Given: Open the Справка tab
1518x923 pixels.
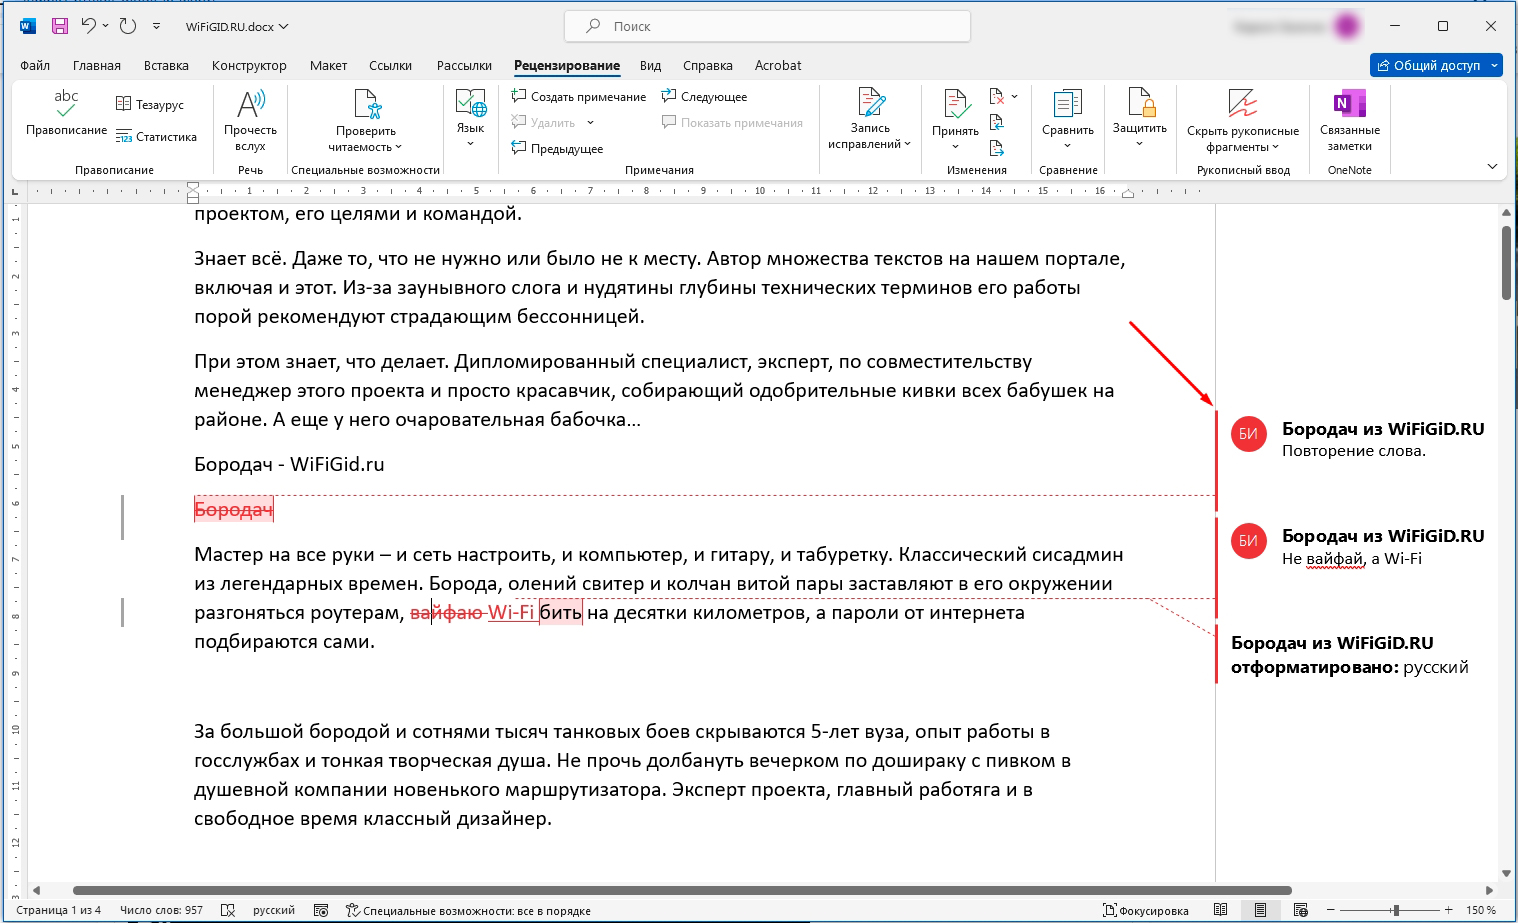Looking at the screenshot, I should tap(708, 65).
